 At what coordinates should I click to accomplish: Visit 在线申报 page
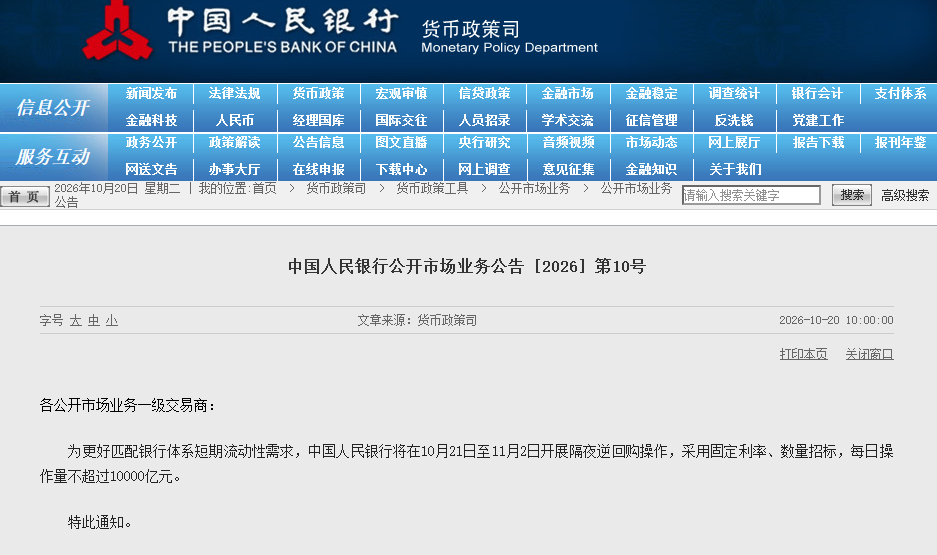coord(318,169)
